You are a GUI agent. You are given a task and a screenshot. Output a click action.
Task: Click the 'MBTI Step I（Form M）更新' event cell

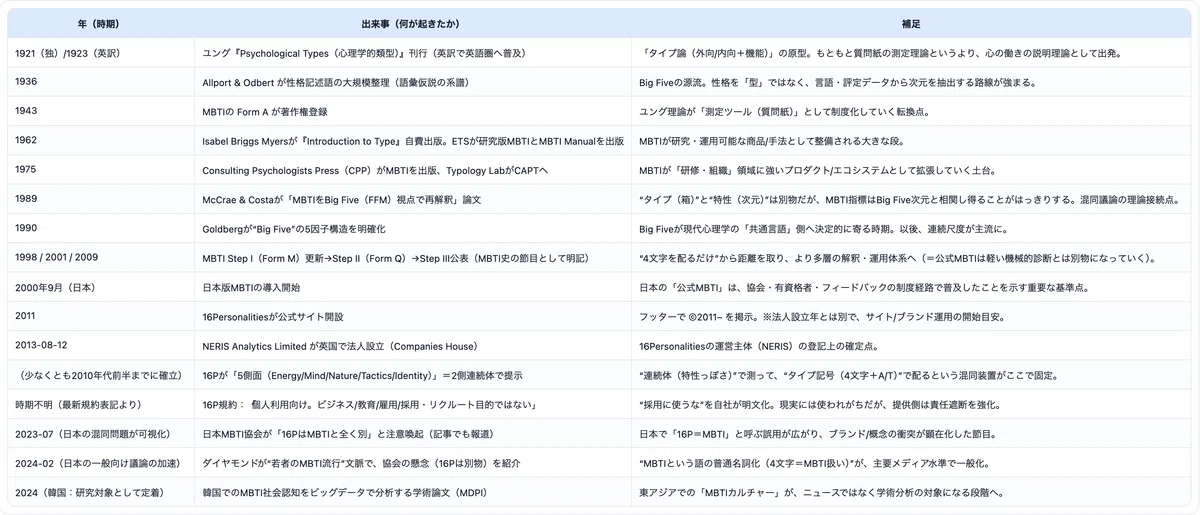coord(412,257)
